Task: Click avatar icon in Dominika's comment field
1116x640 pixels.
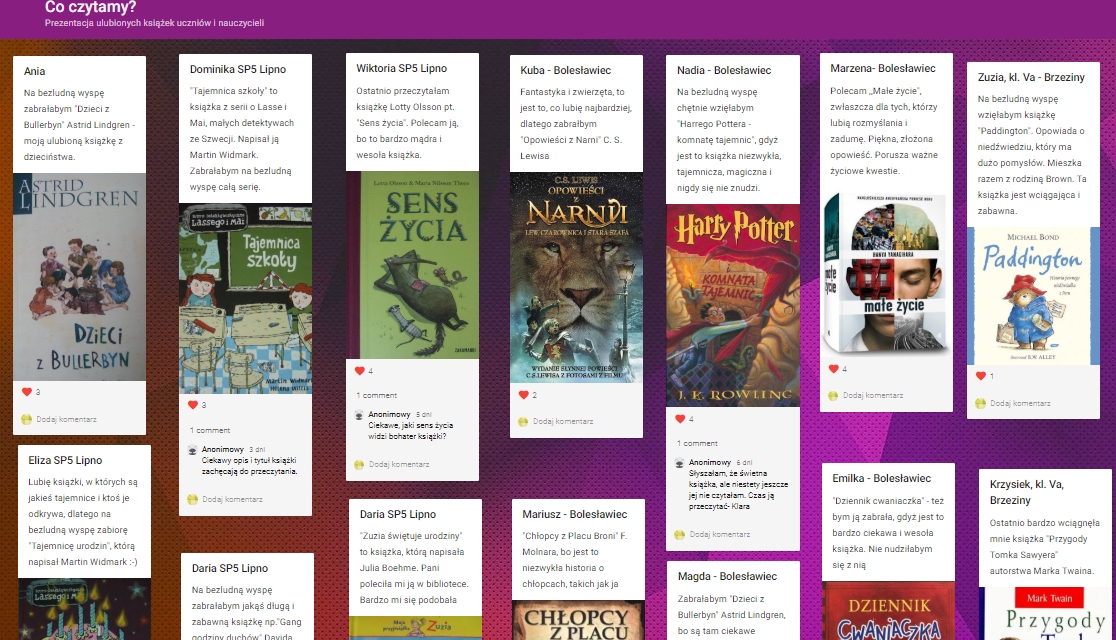Action: (x=192, y=499)
